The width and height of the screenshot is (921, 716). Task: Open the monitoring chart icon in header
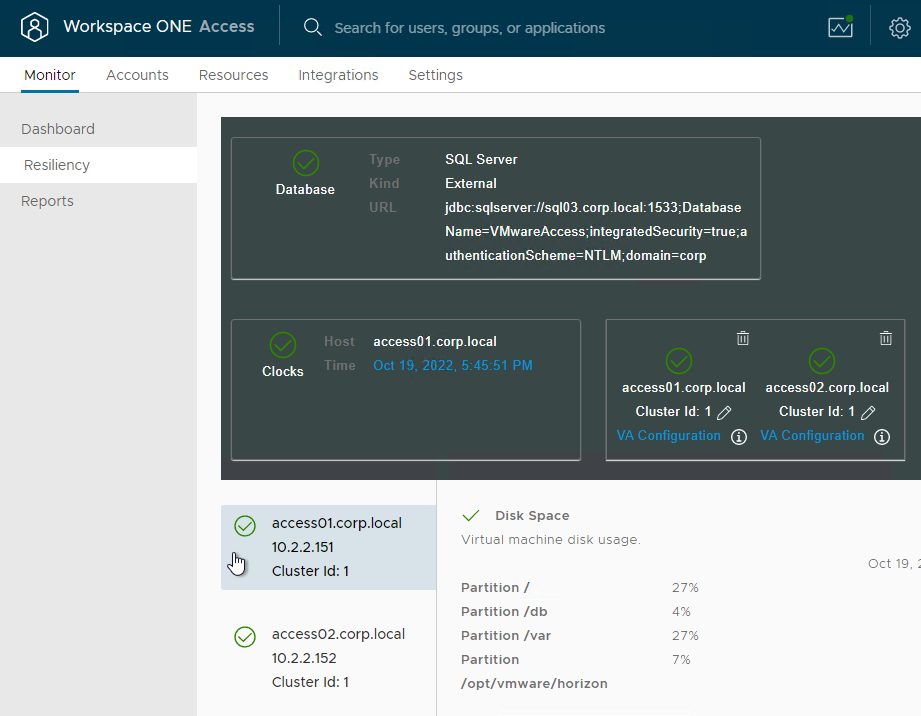[x=841, y=27]
